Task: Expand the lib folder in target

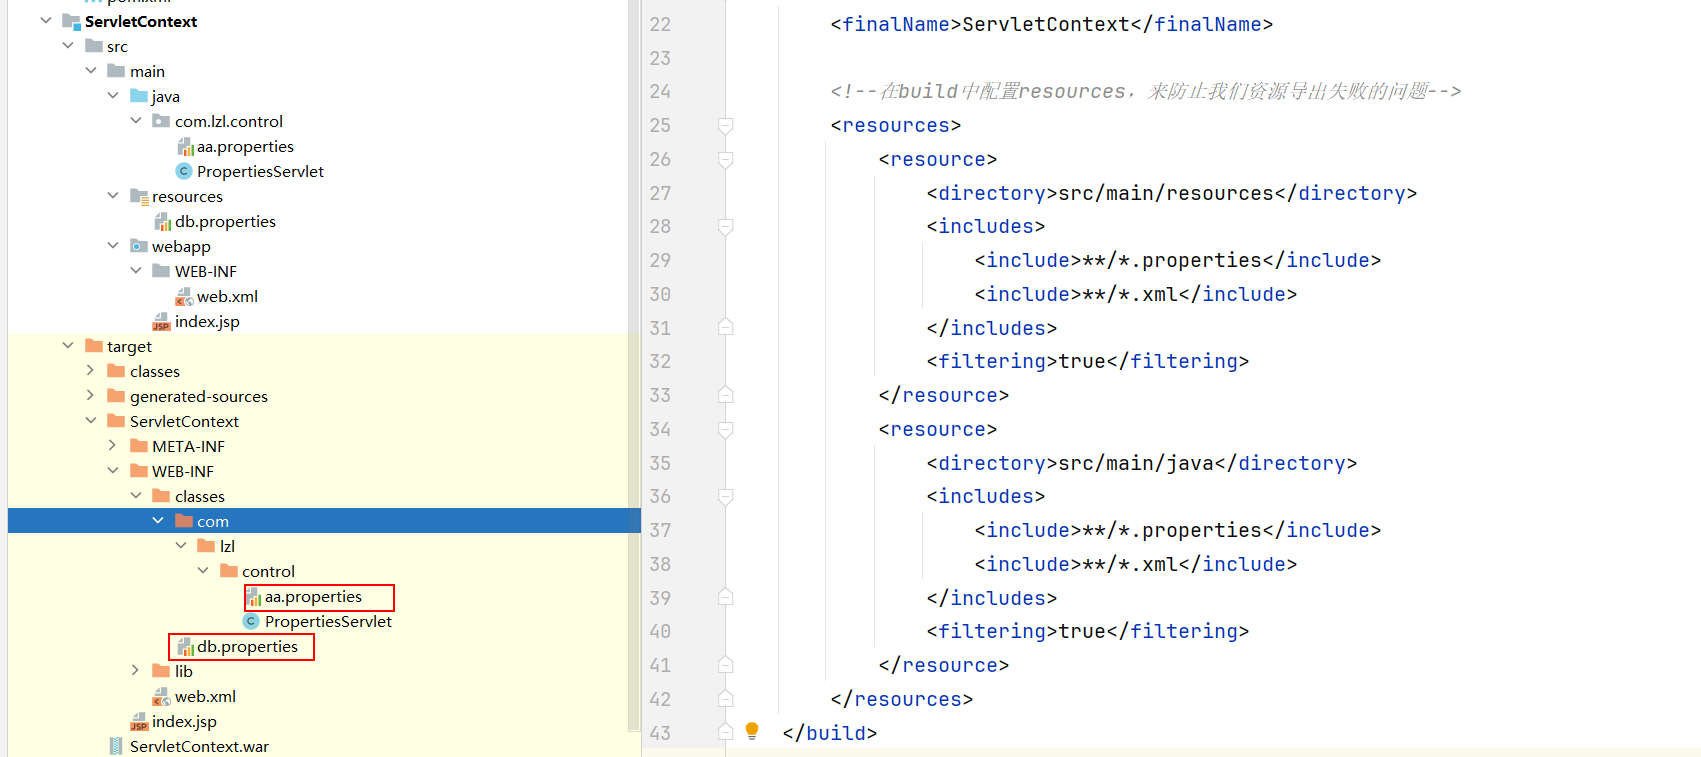Action: pyautogui.click(x=135, y=671)
